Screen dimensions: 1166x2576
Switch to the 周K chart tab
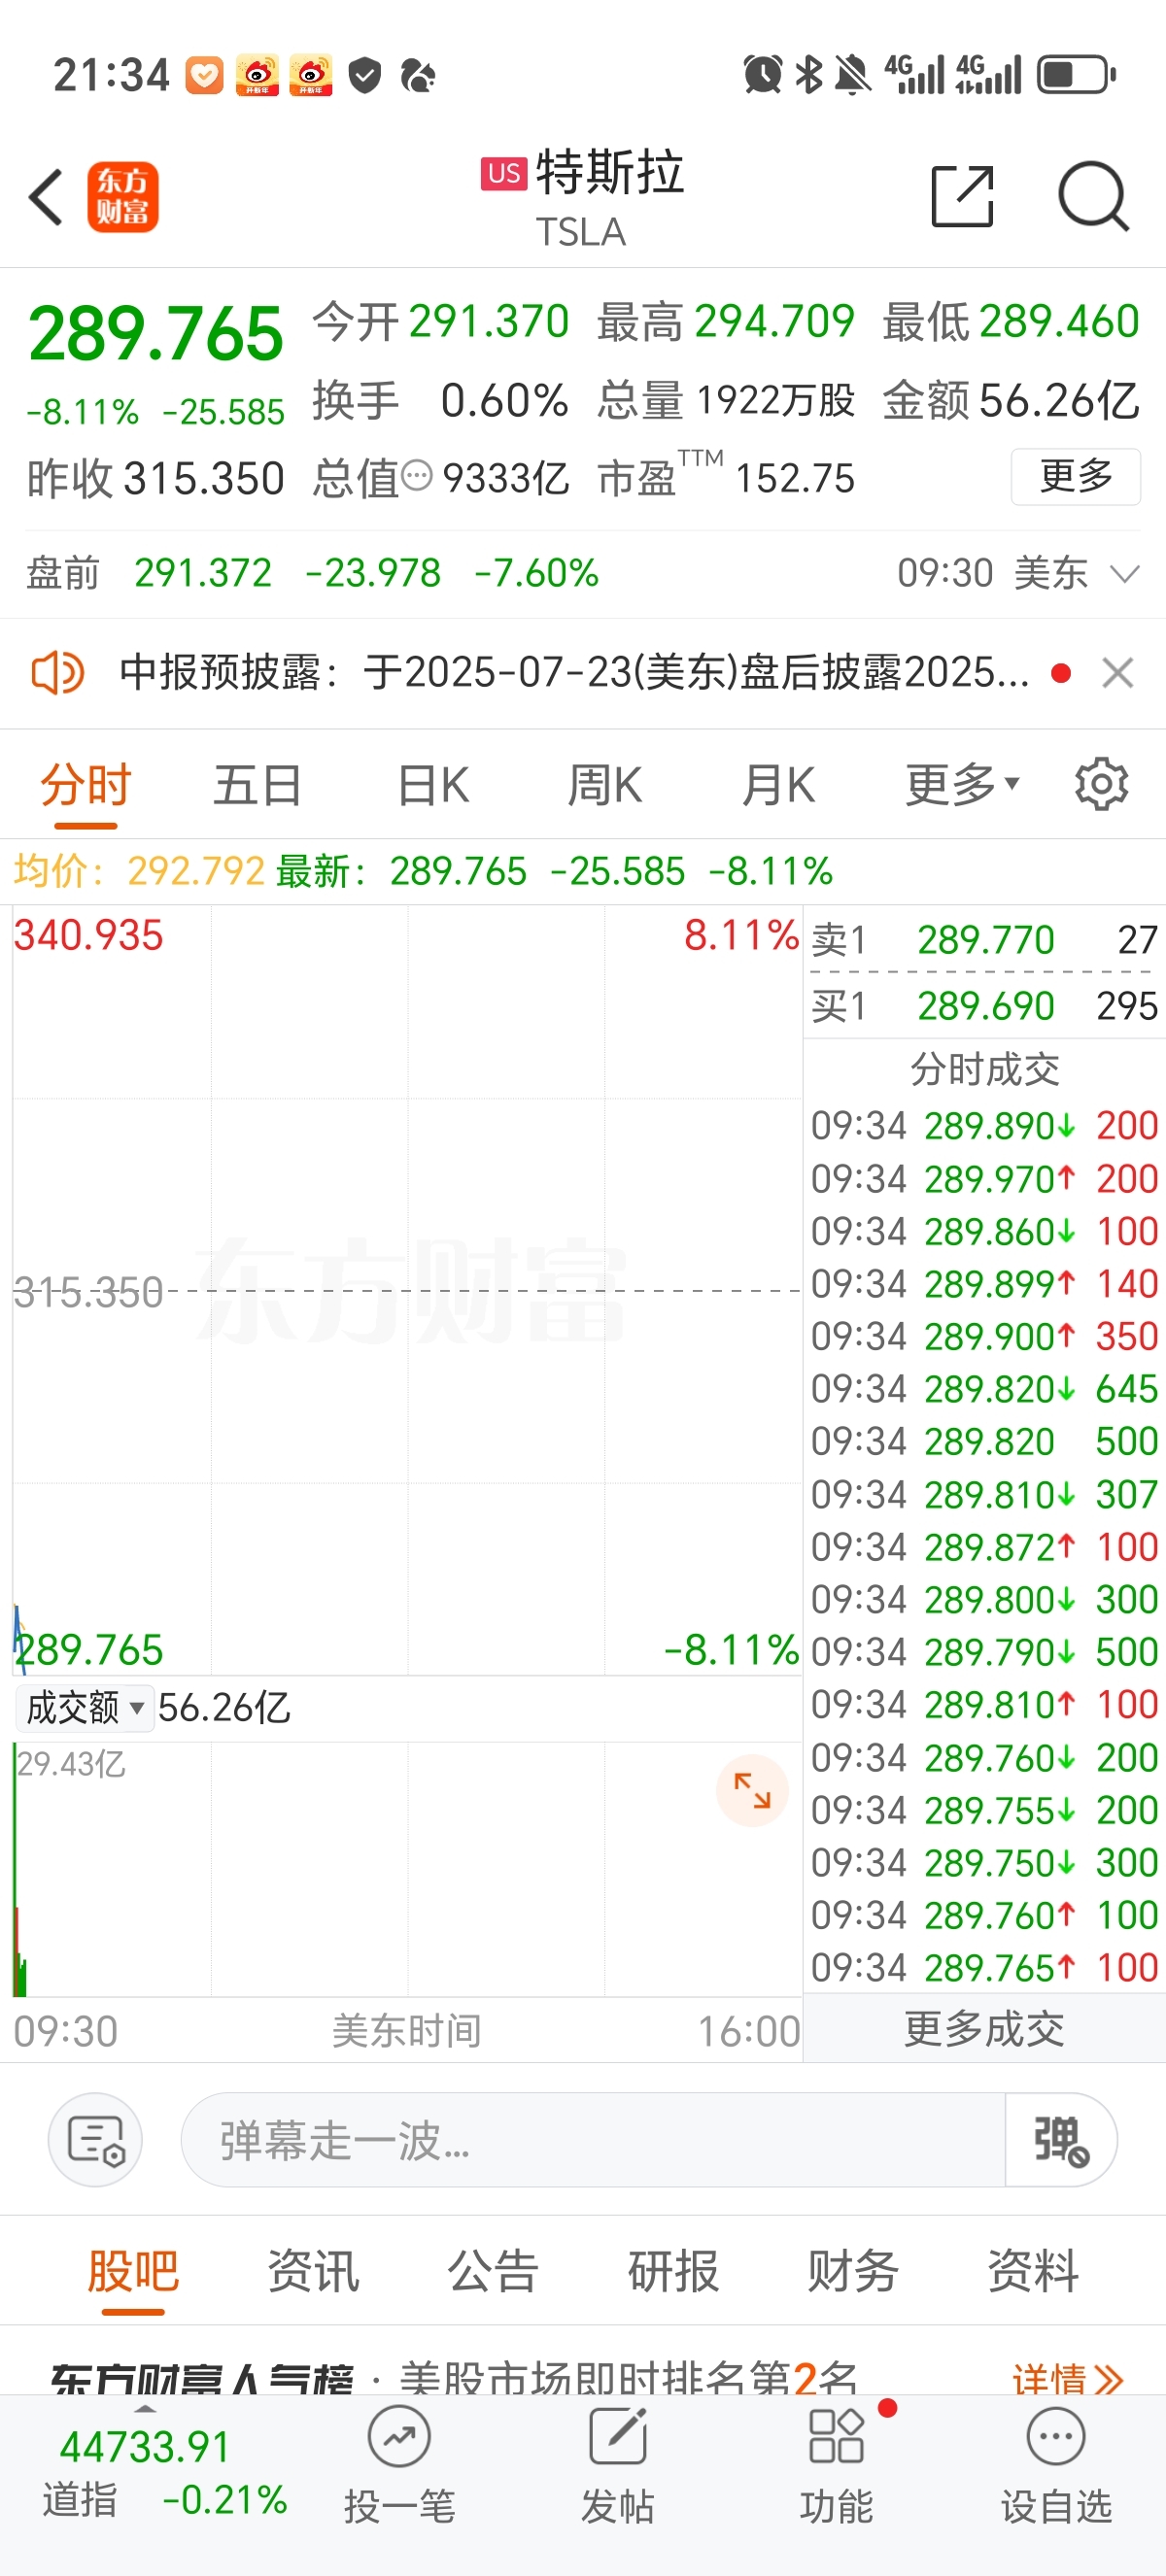tap(605, 785)
